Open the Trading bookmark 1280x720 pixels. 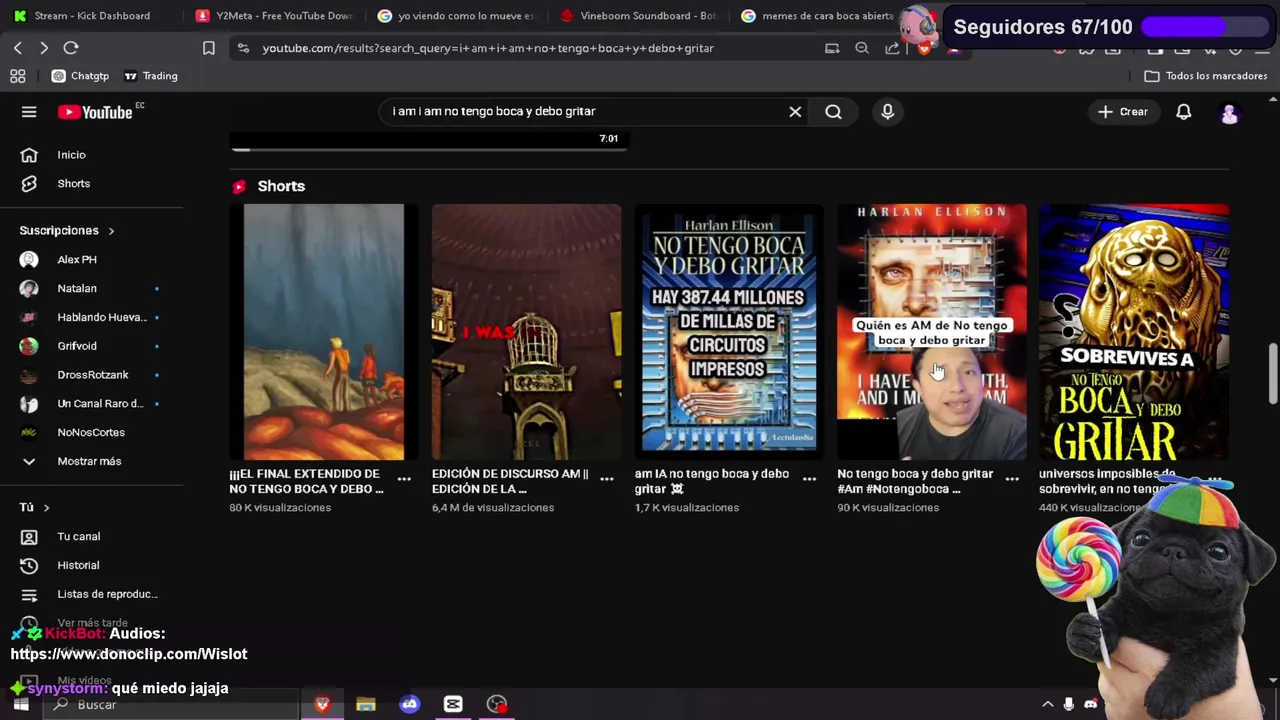(x=150, y=76)
